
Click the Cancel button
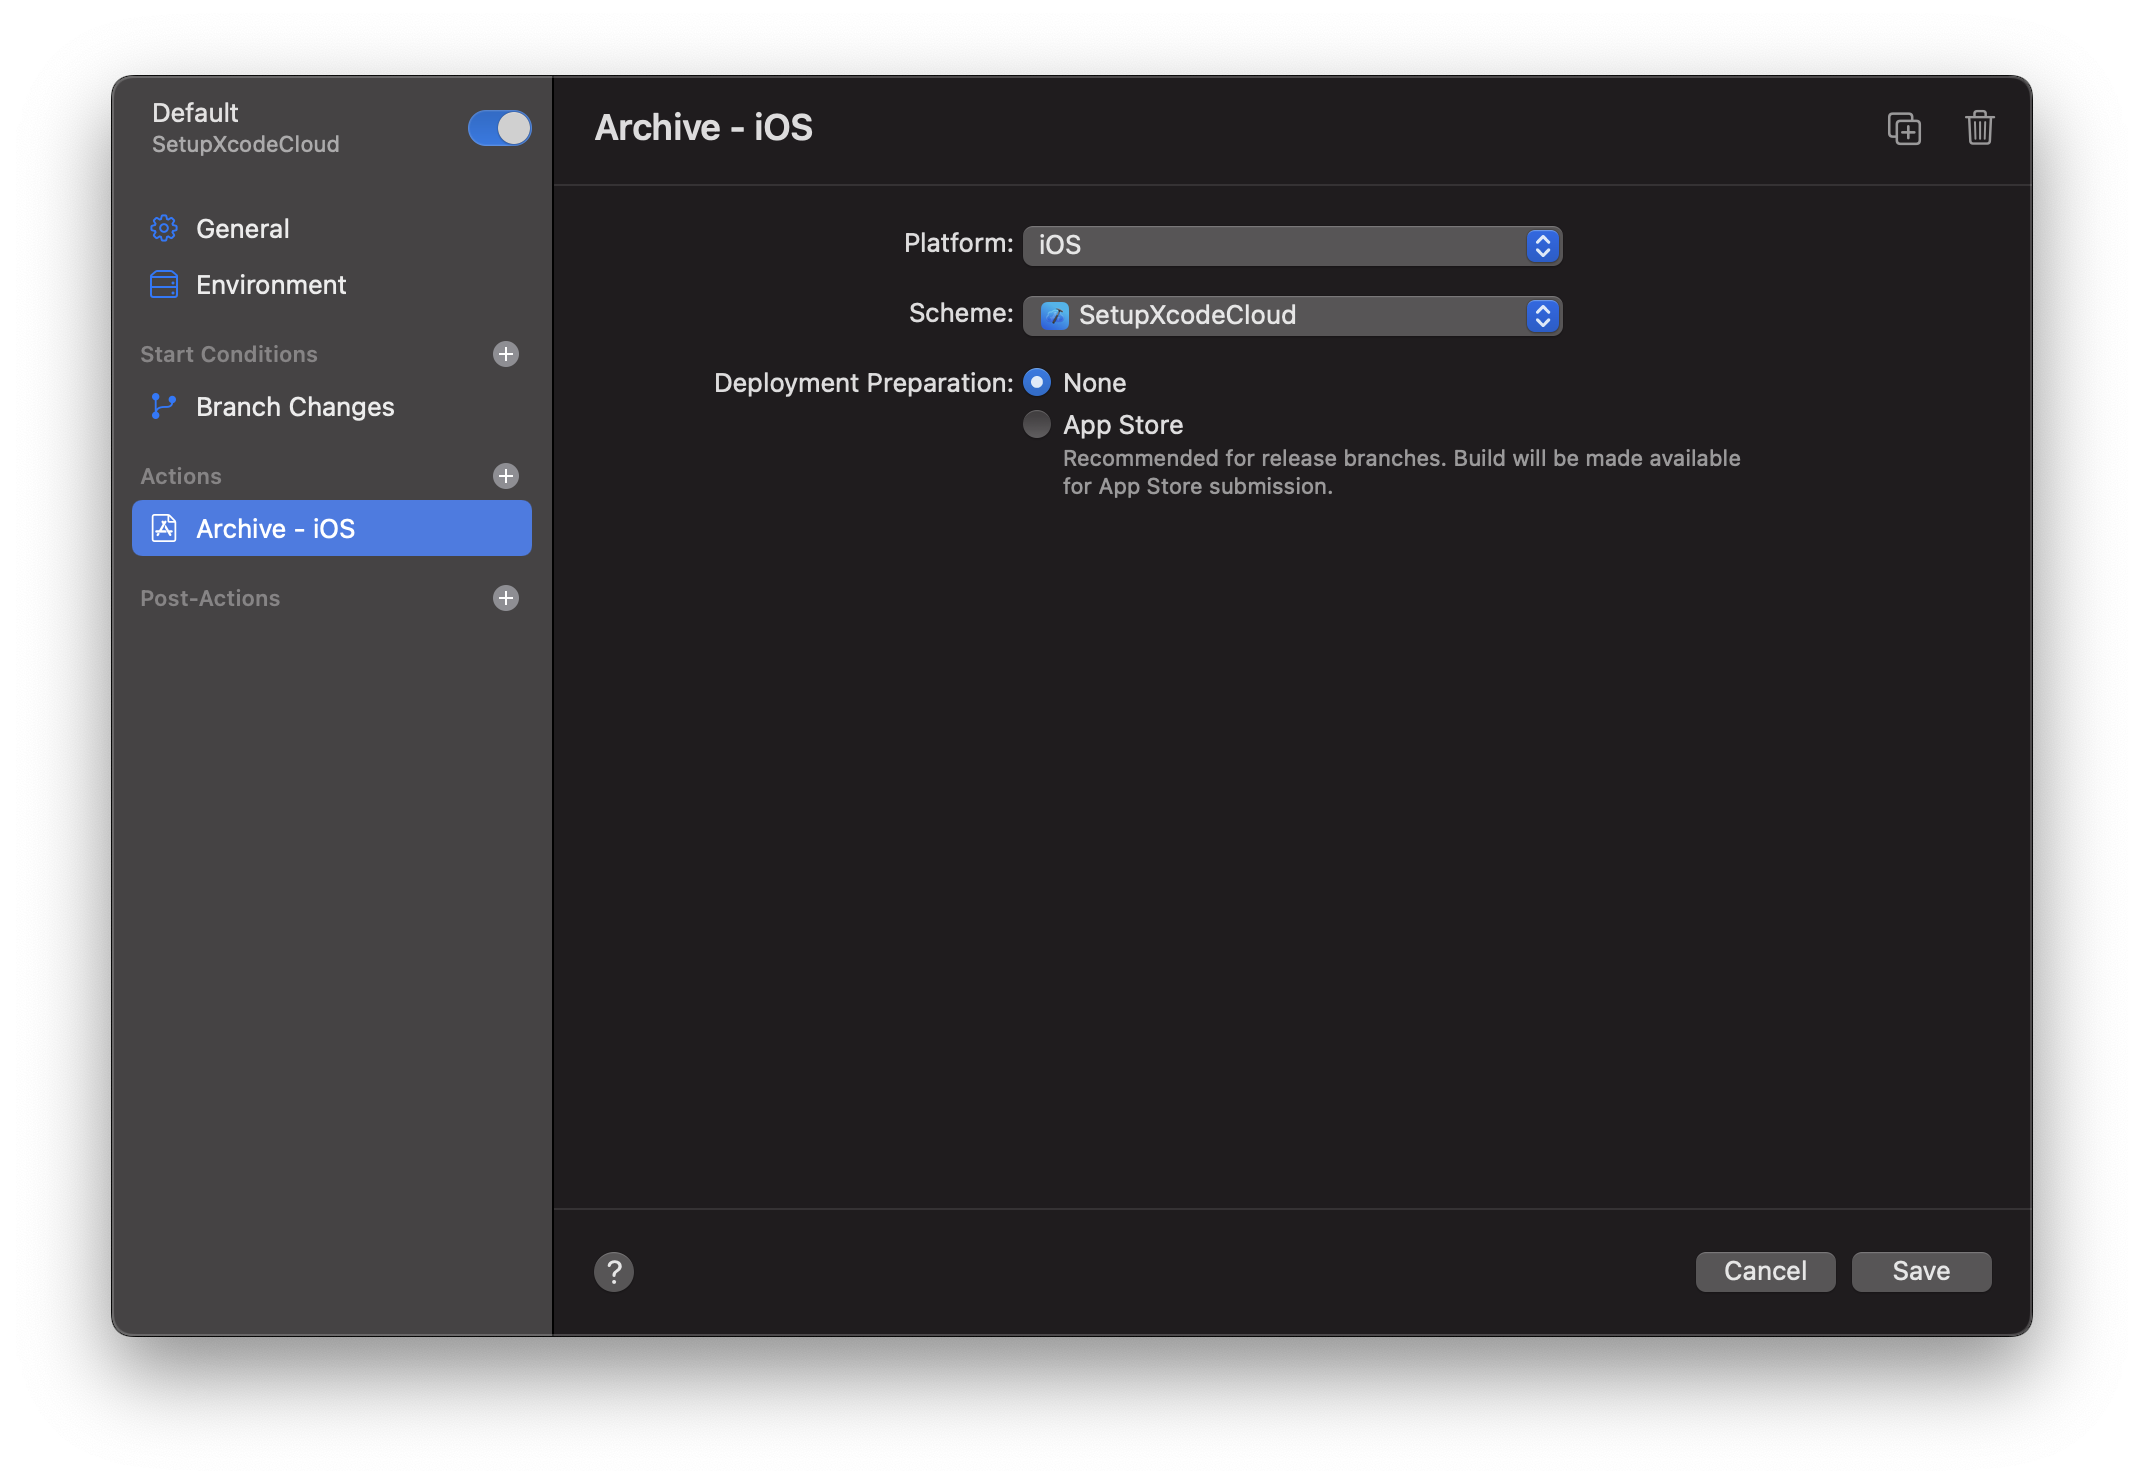(x=1764, y=1269)
